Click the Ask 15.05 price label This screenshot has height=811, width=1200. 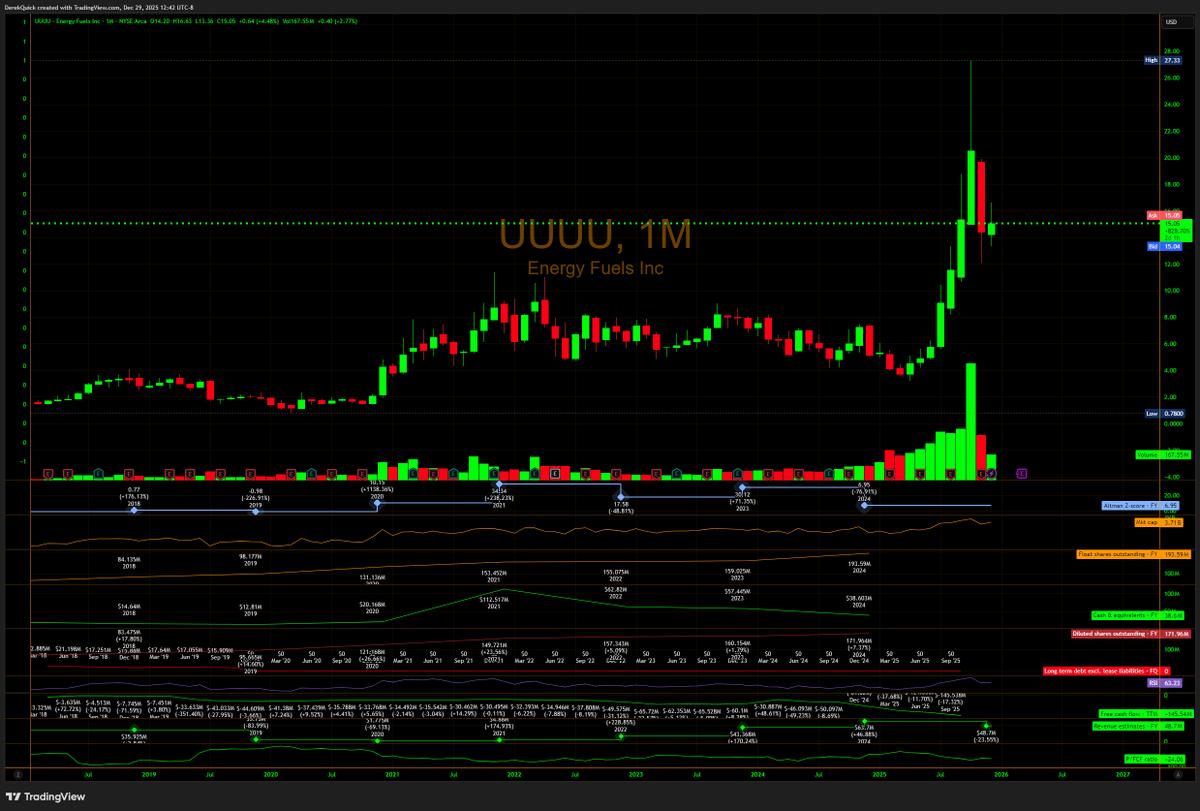(x=1165, y=215)
